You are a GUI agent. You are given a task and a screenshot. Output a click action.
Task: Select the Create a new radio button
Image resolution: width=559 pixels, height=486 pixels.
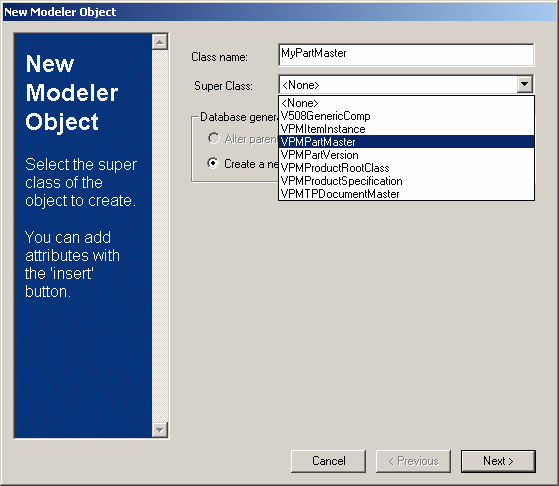[x=213, y=163]
